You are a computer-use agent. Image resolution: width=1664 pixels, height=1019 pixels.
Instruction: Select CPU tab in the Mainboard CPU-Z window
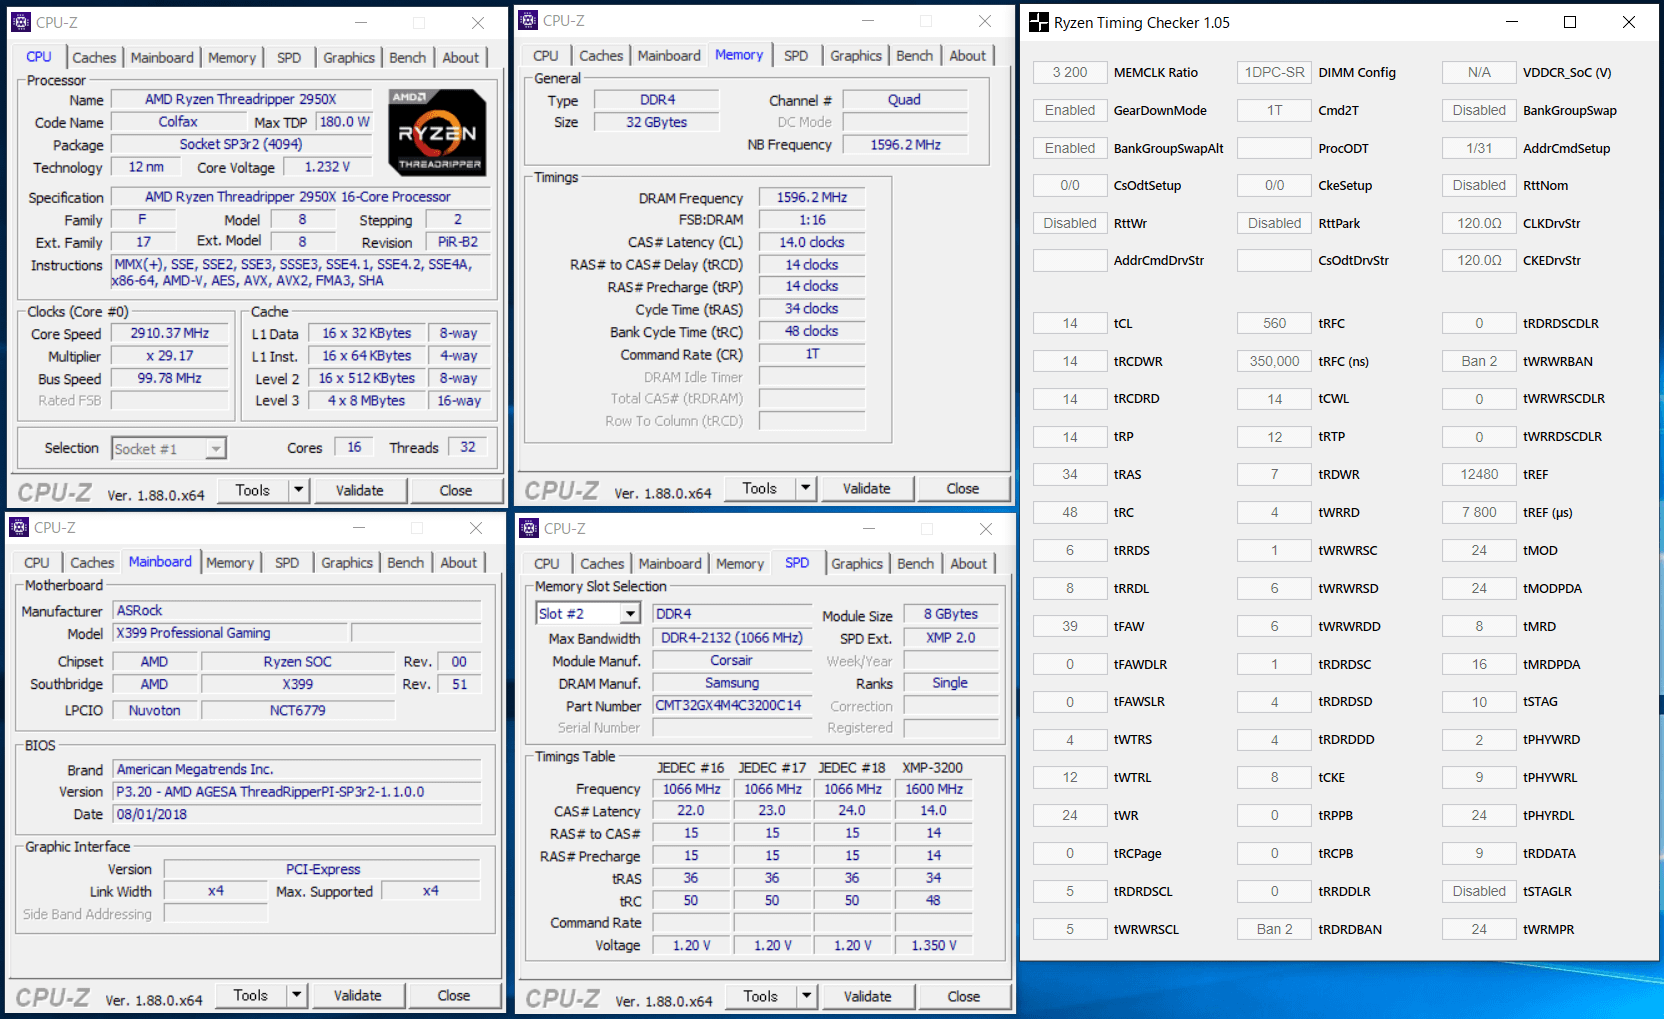(x=37, y=563)
